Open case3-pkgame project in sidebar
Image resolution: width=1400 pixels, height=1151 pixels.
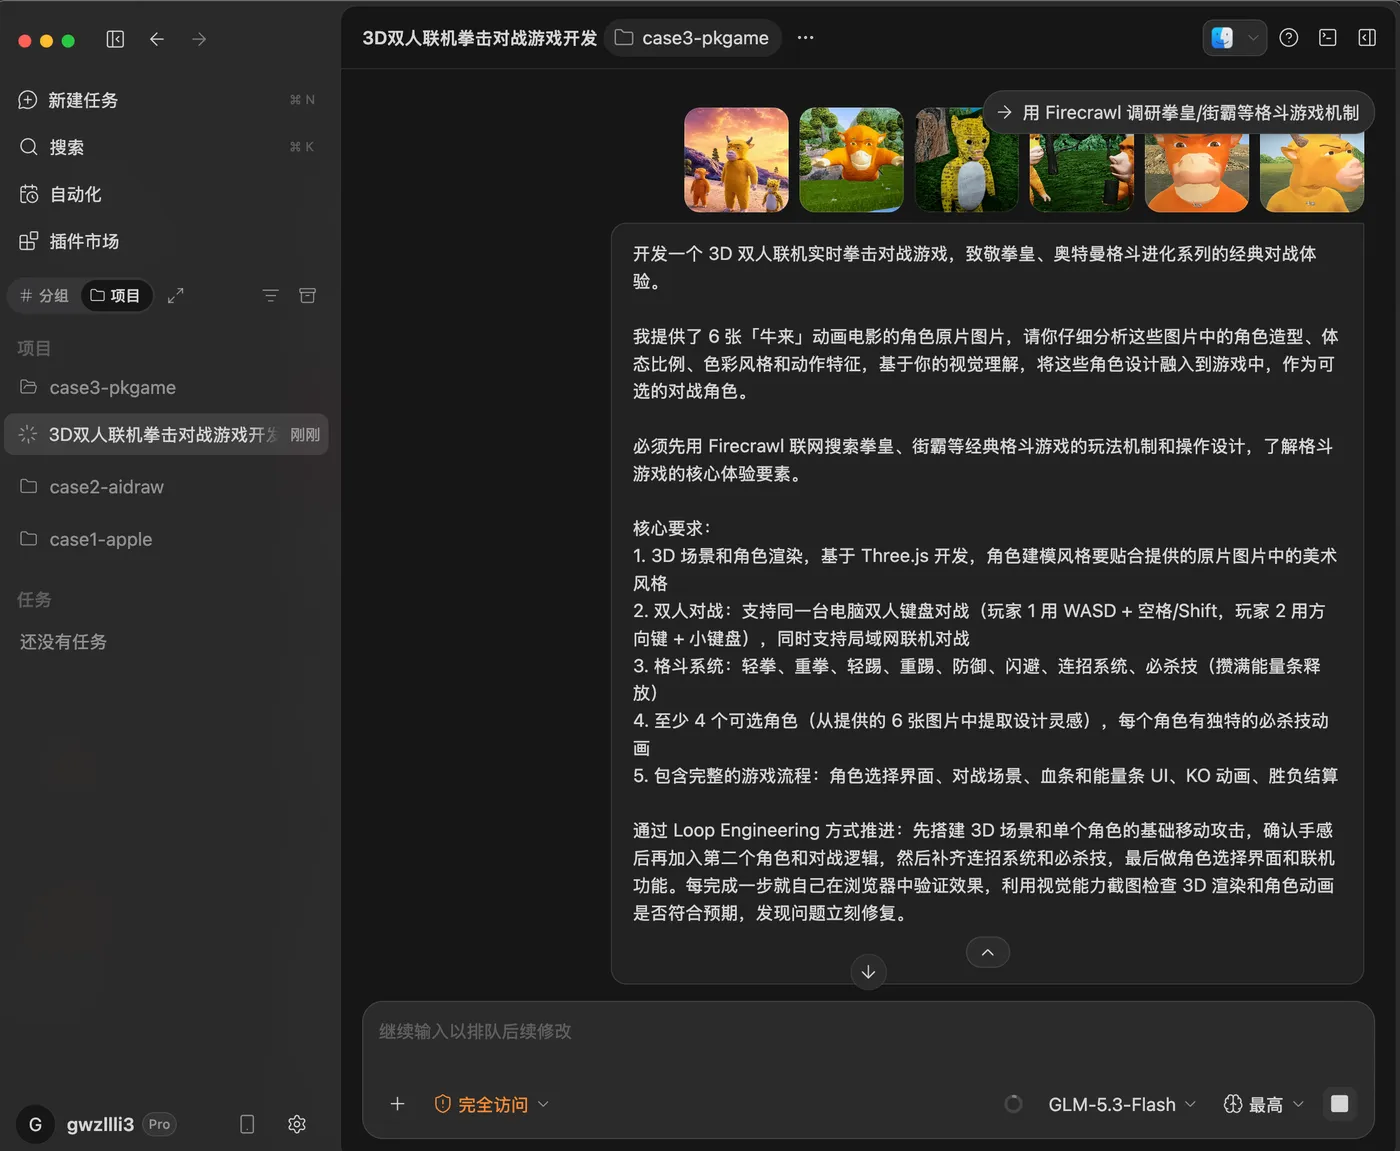click(x=166, y=387)
